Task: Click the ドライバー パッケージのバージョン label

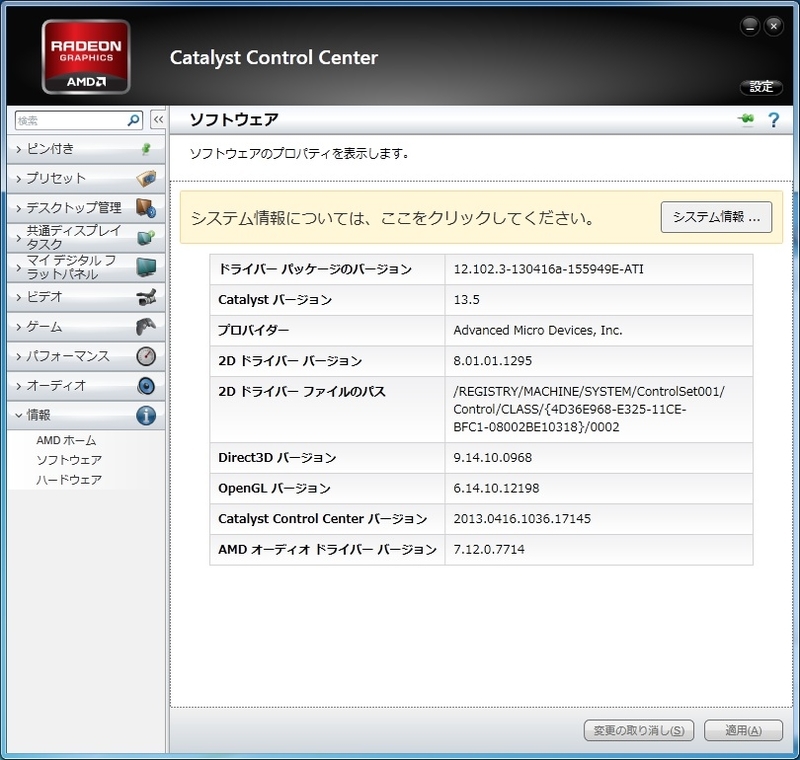Action: [315, 269]
